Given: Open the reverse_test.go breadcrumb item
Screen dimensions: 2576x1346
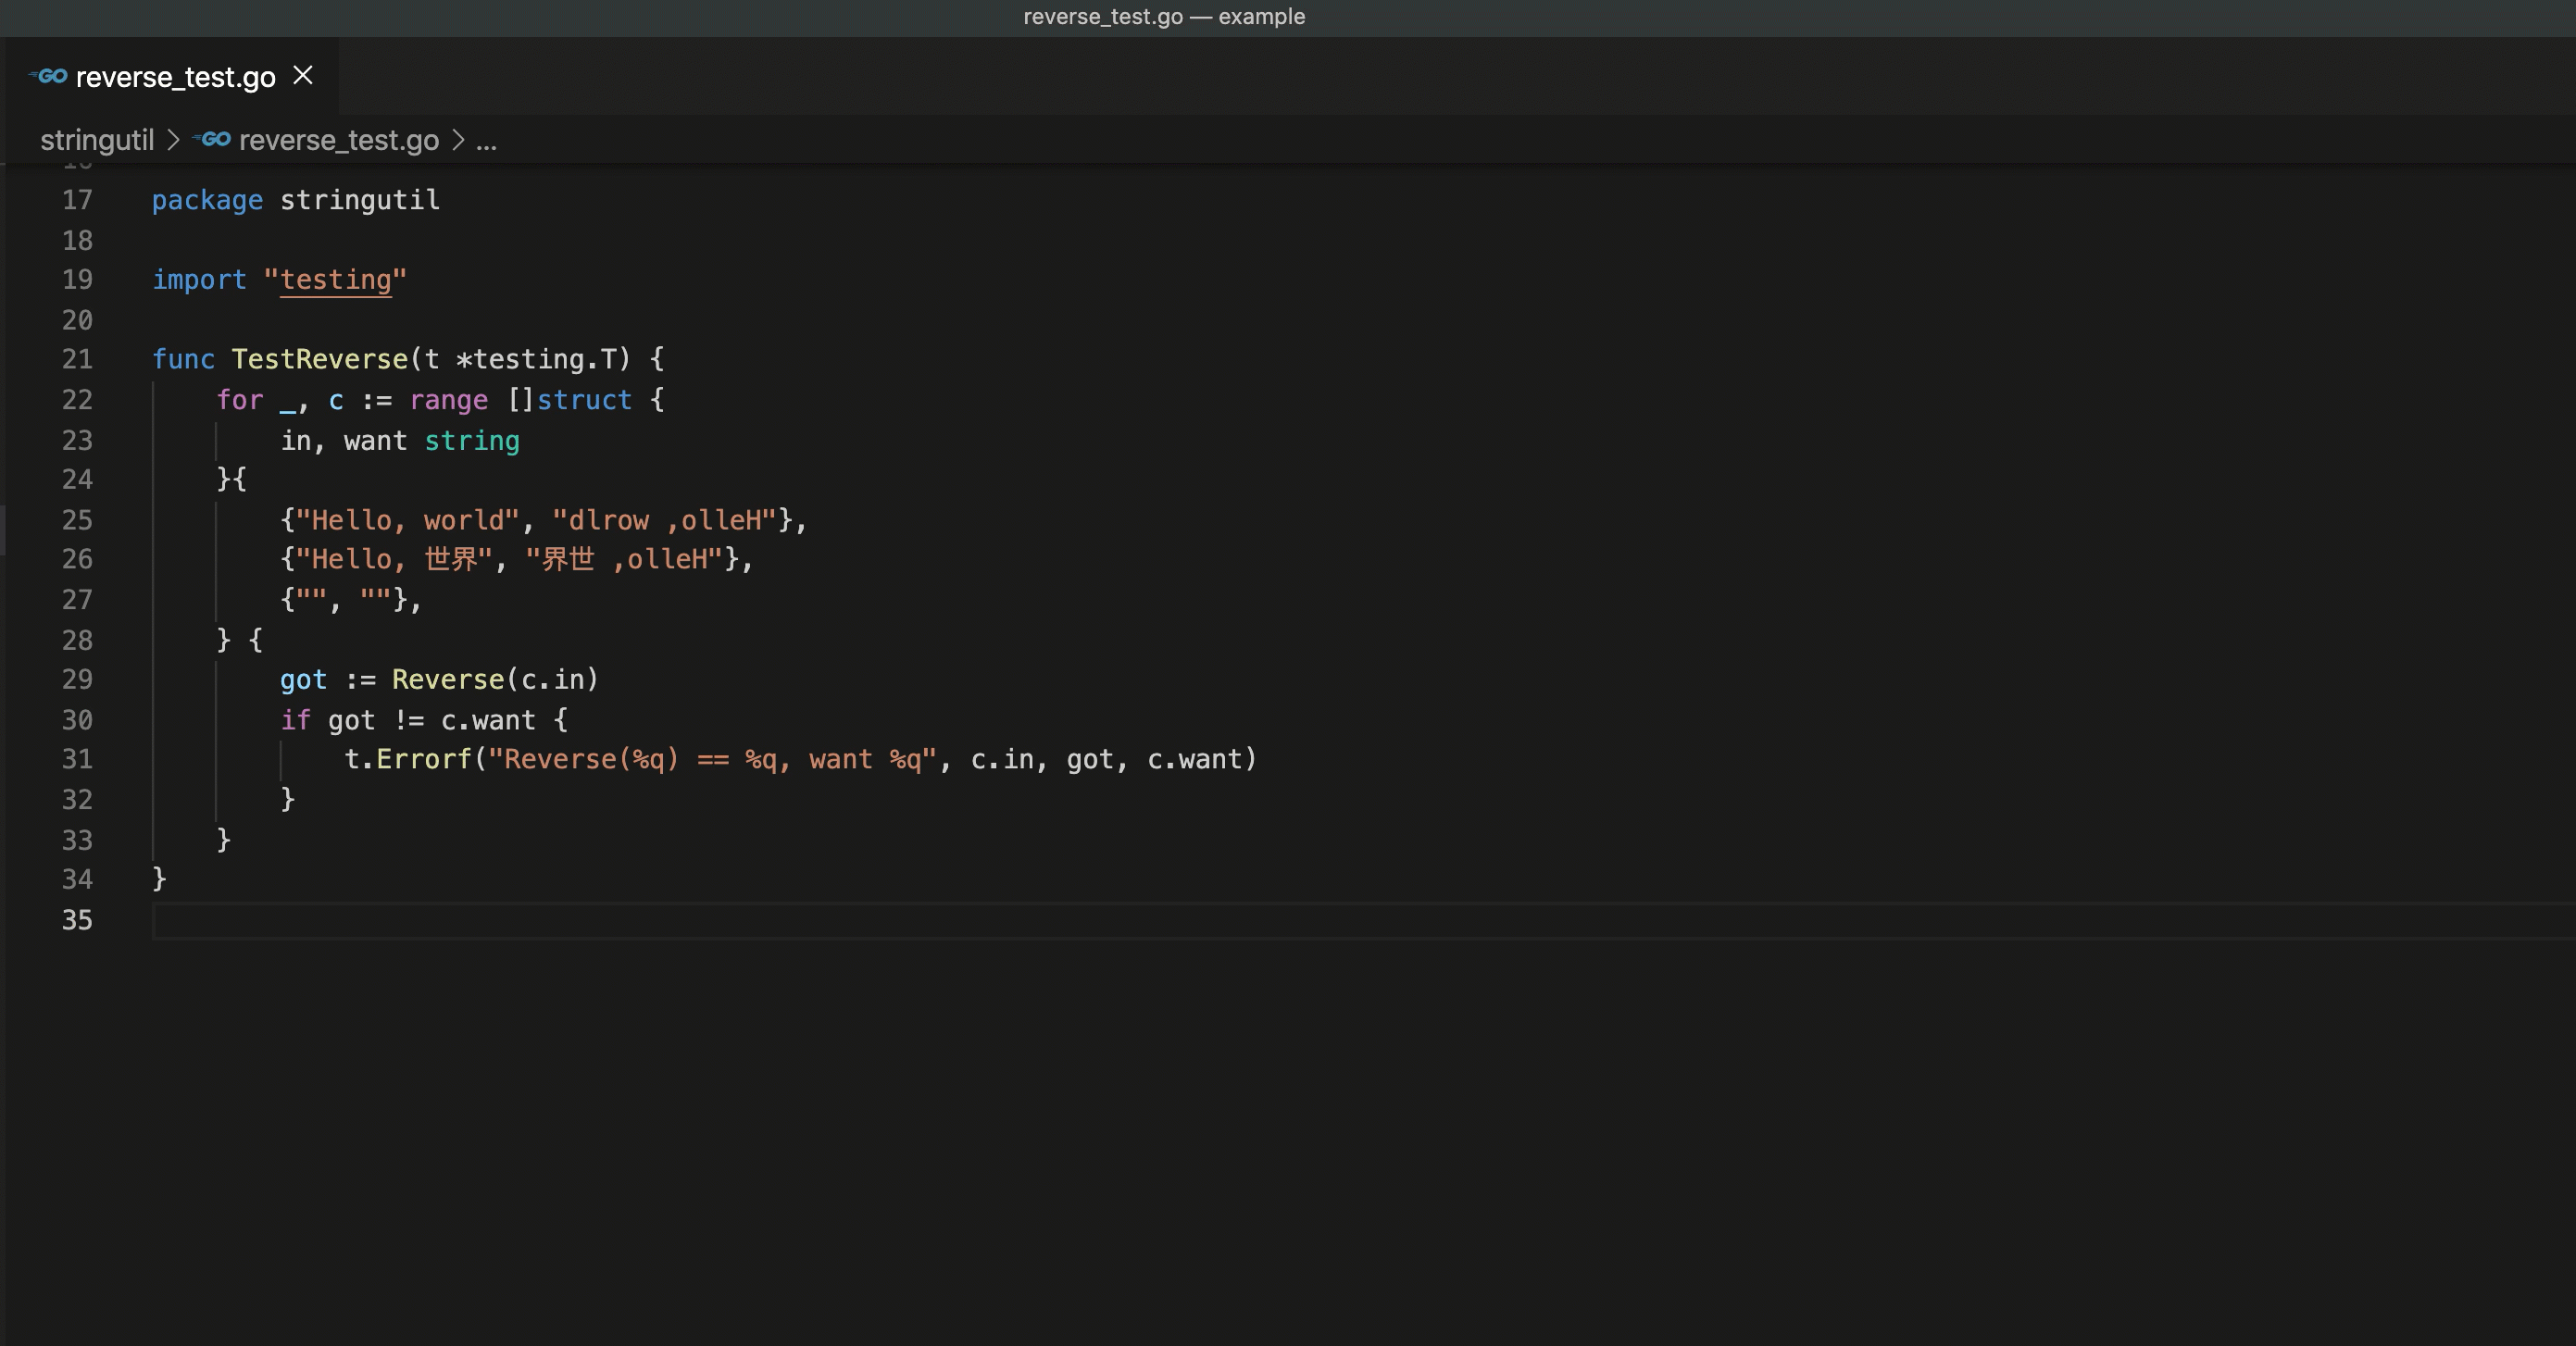Looking at the screenshot, I should tap(338, 140).
